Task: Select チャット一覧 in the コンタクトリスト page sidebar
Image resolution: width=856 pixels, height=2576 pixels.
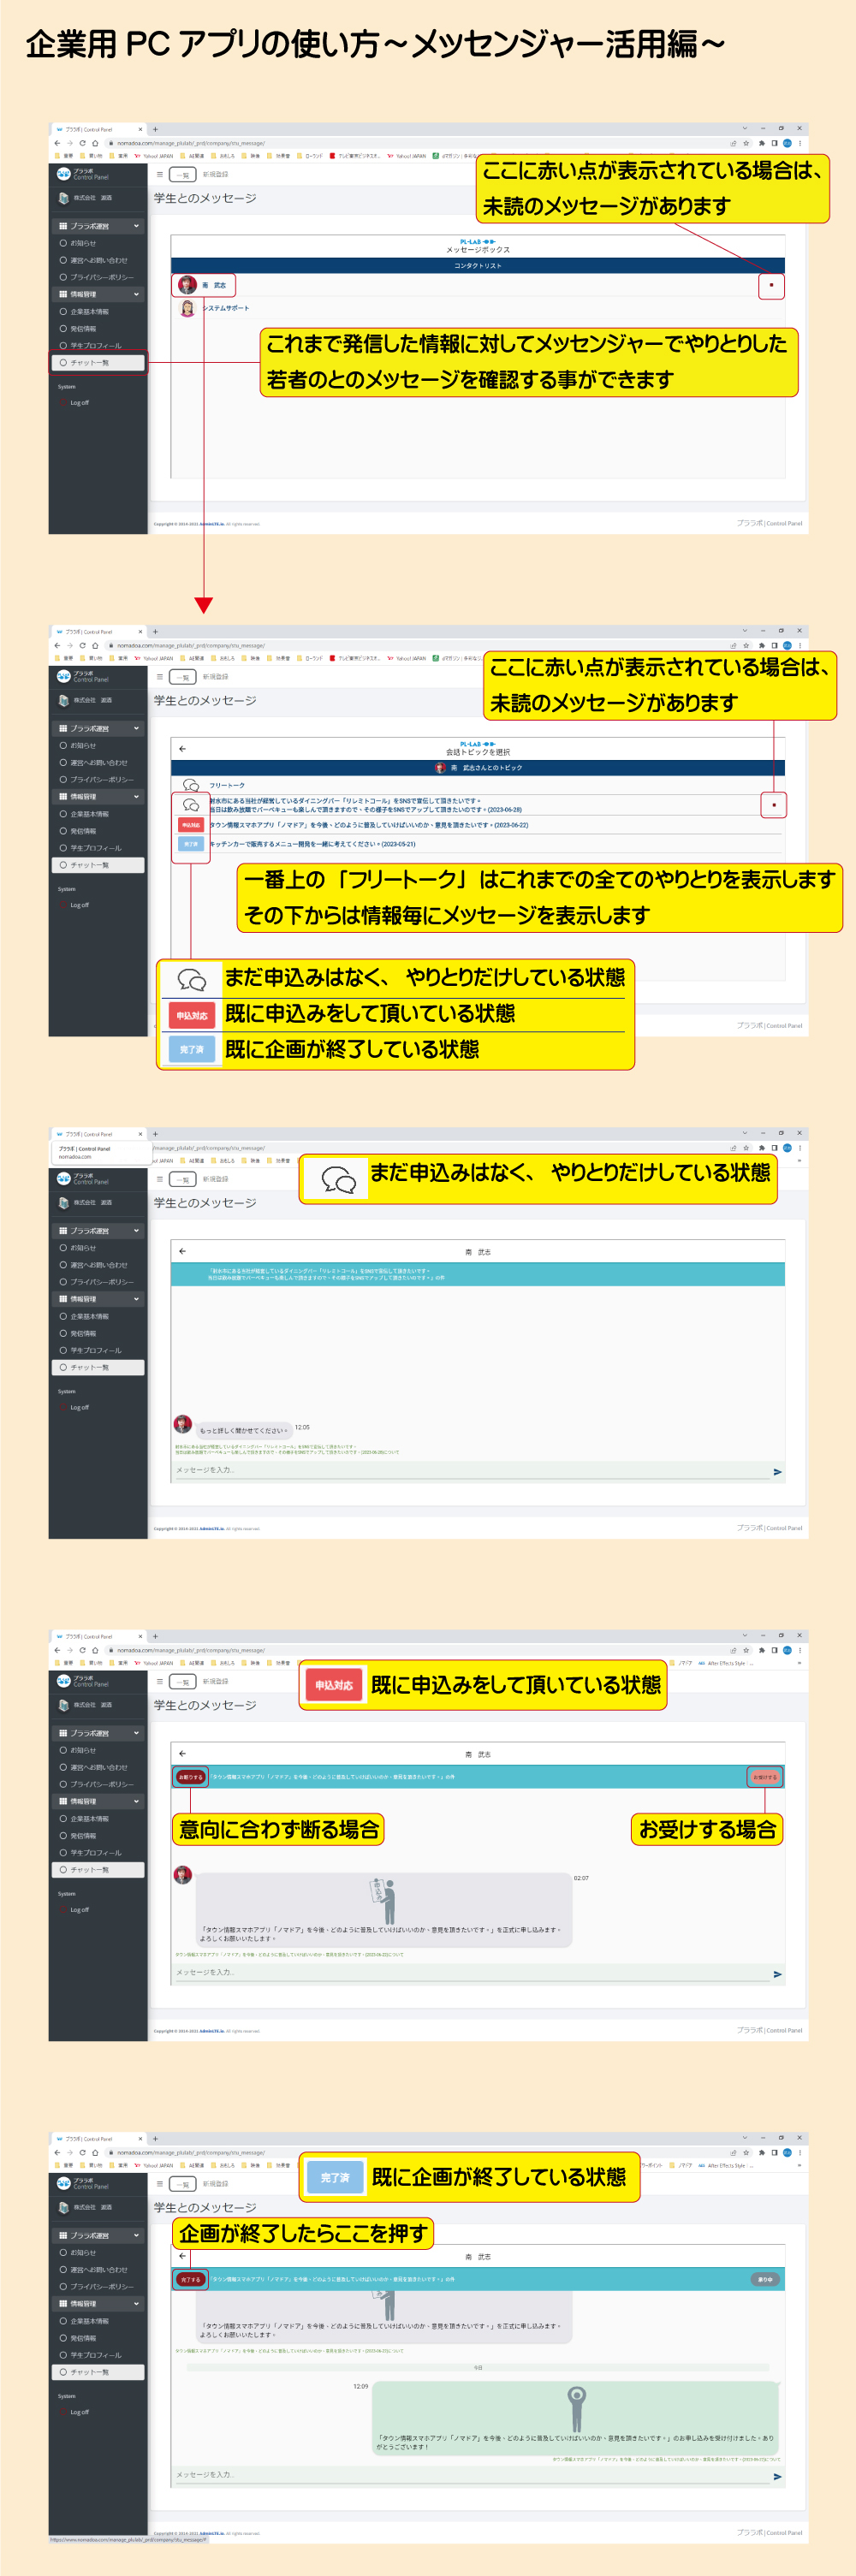Action: tap(89, 362)
